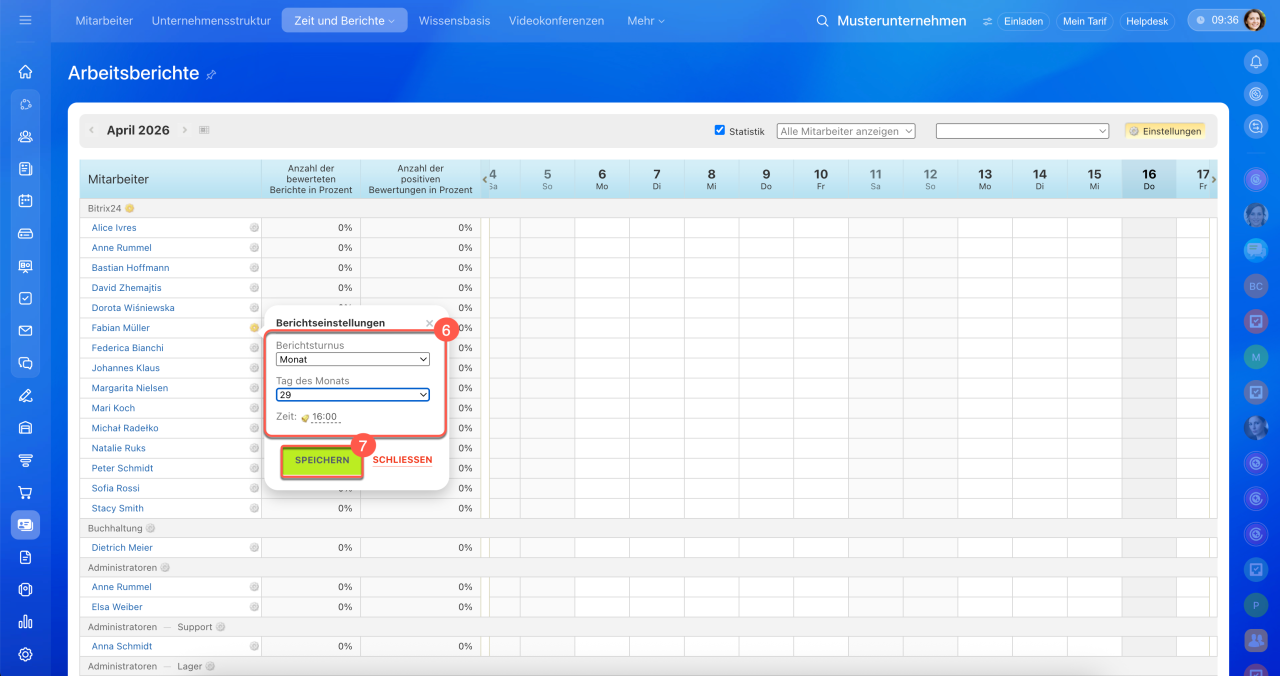1280x676 pixels.
Task: Click the 16:00 time value
Action: coord(324,417)
